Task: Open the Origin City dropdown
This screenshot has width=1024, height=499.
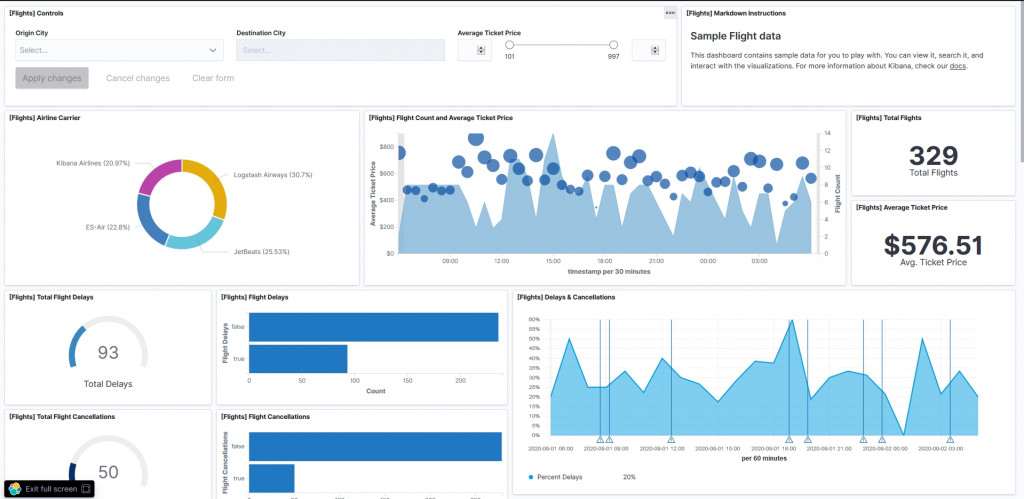Action: 120,50
